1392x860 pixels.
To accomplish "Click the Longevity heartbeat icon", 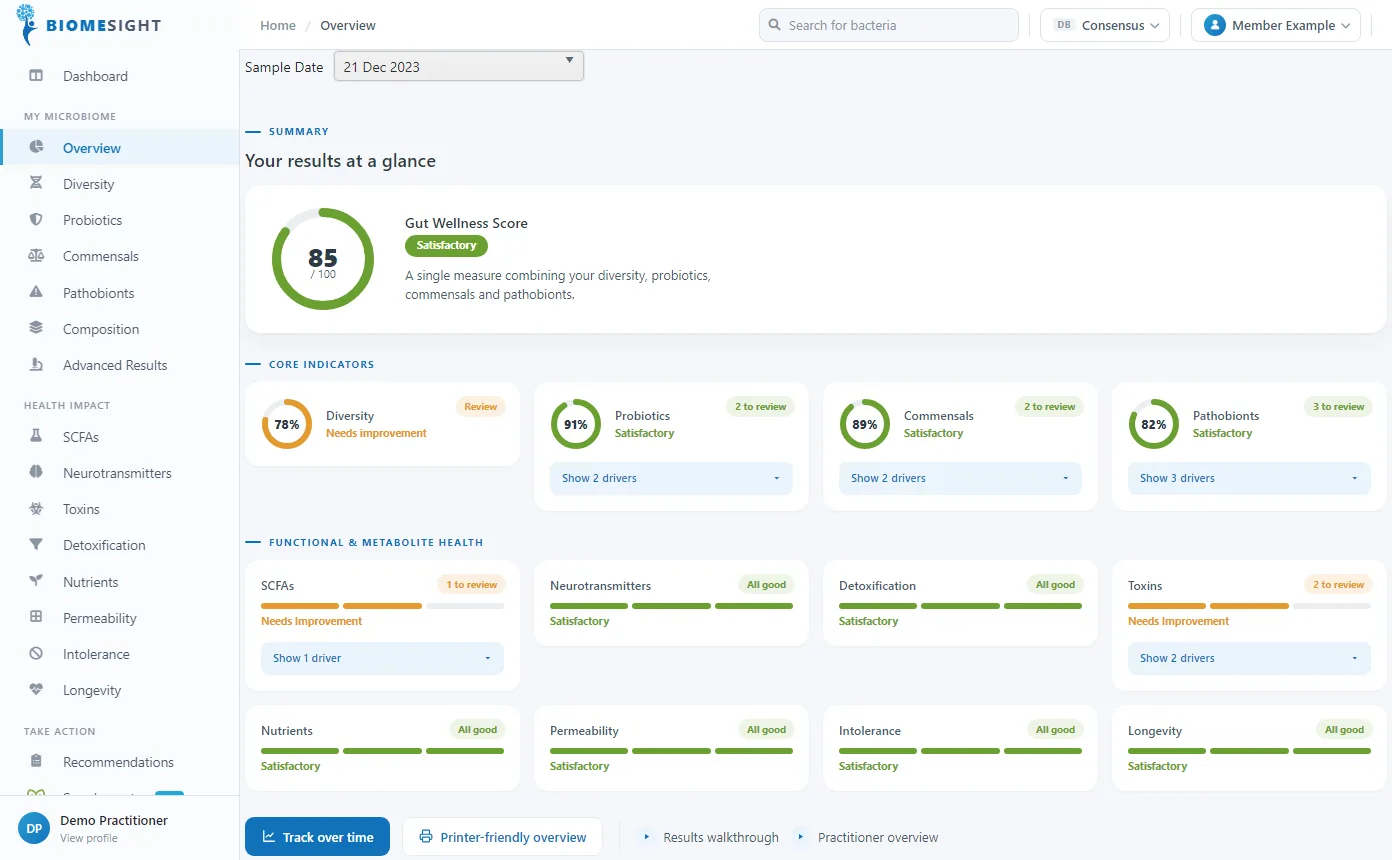I will pyautogui.click(x=36, y=690).
